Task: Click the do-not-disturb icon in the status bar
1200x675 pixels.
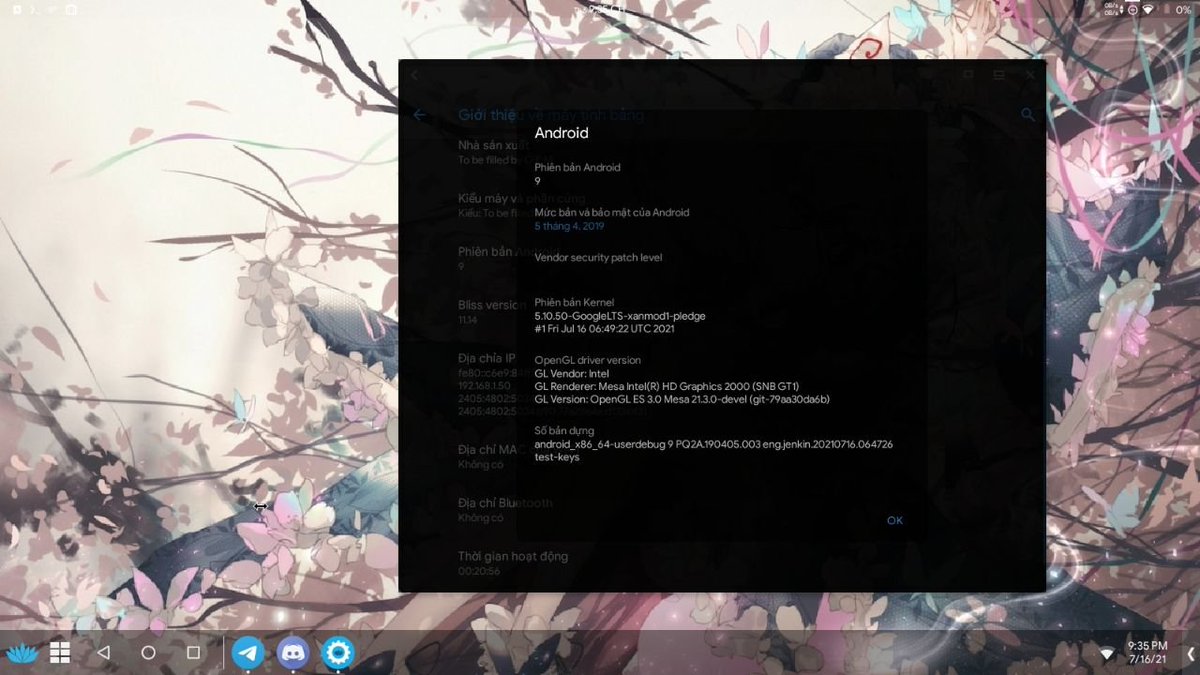Action: pos(1133,9)
